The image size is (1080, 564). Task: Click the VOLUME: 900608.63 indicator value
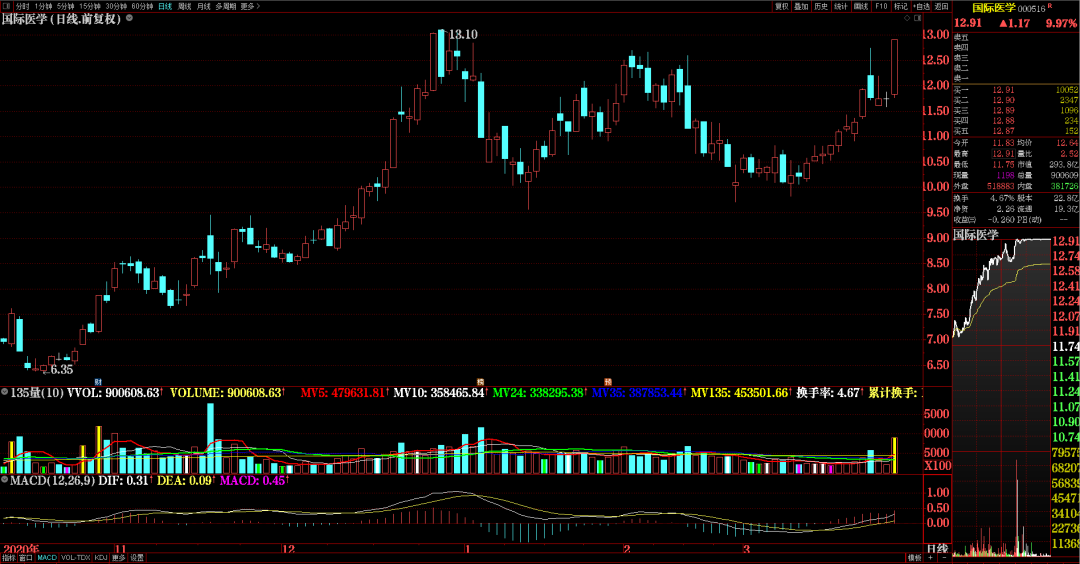(x=226, y=393)
